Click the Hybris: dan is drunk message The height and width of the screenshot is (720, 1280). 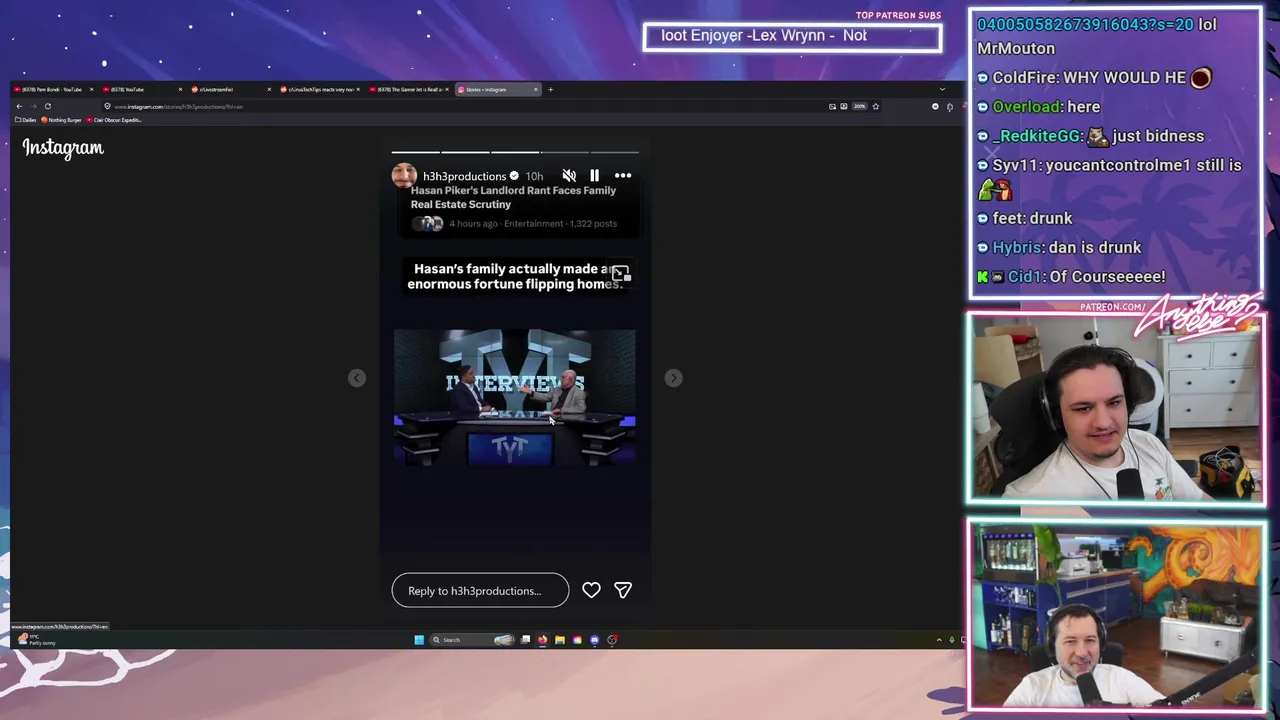click(1059, 248)
